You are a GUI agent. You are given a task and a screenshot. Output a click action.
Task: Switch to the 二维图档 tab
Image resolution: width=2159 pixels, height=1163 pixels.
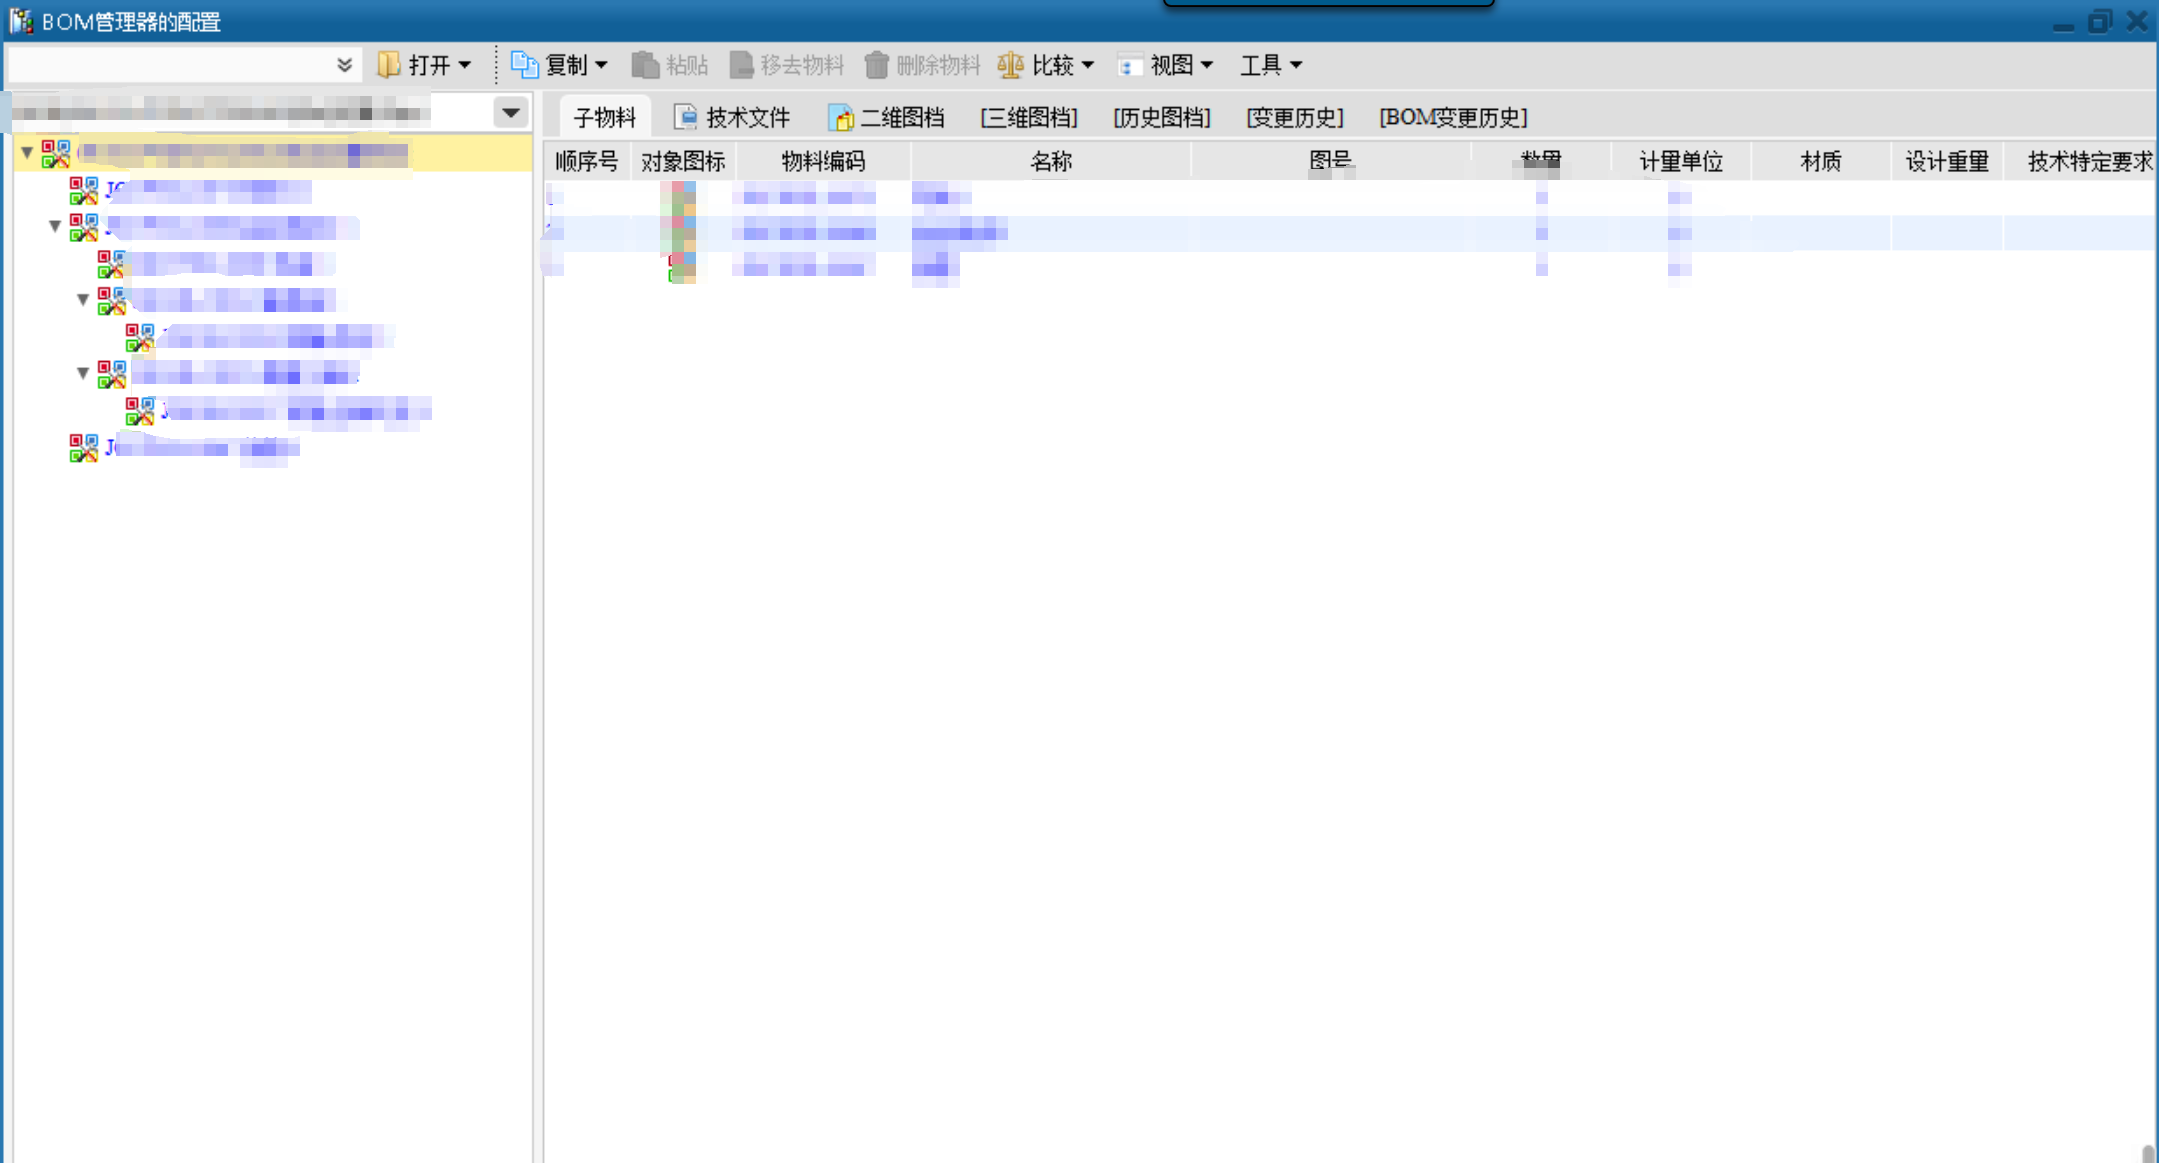click(x=887, y=117)
